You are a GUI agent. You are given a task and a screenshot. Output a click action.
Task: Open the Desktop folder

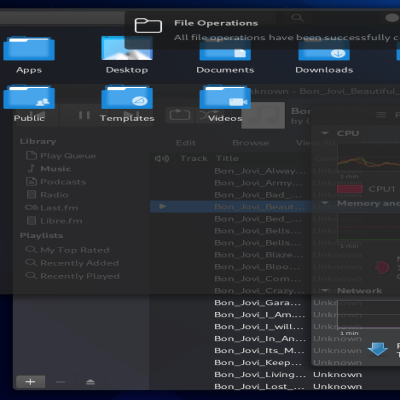pos(127,55)
